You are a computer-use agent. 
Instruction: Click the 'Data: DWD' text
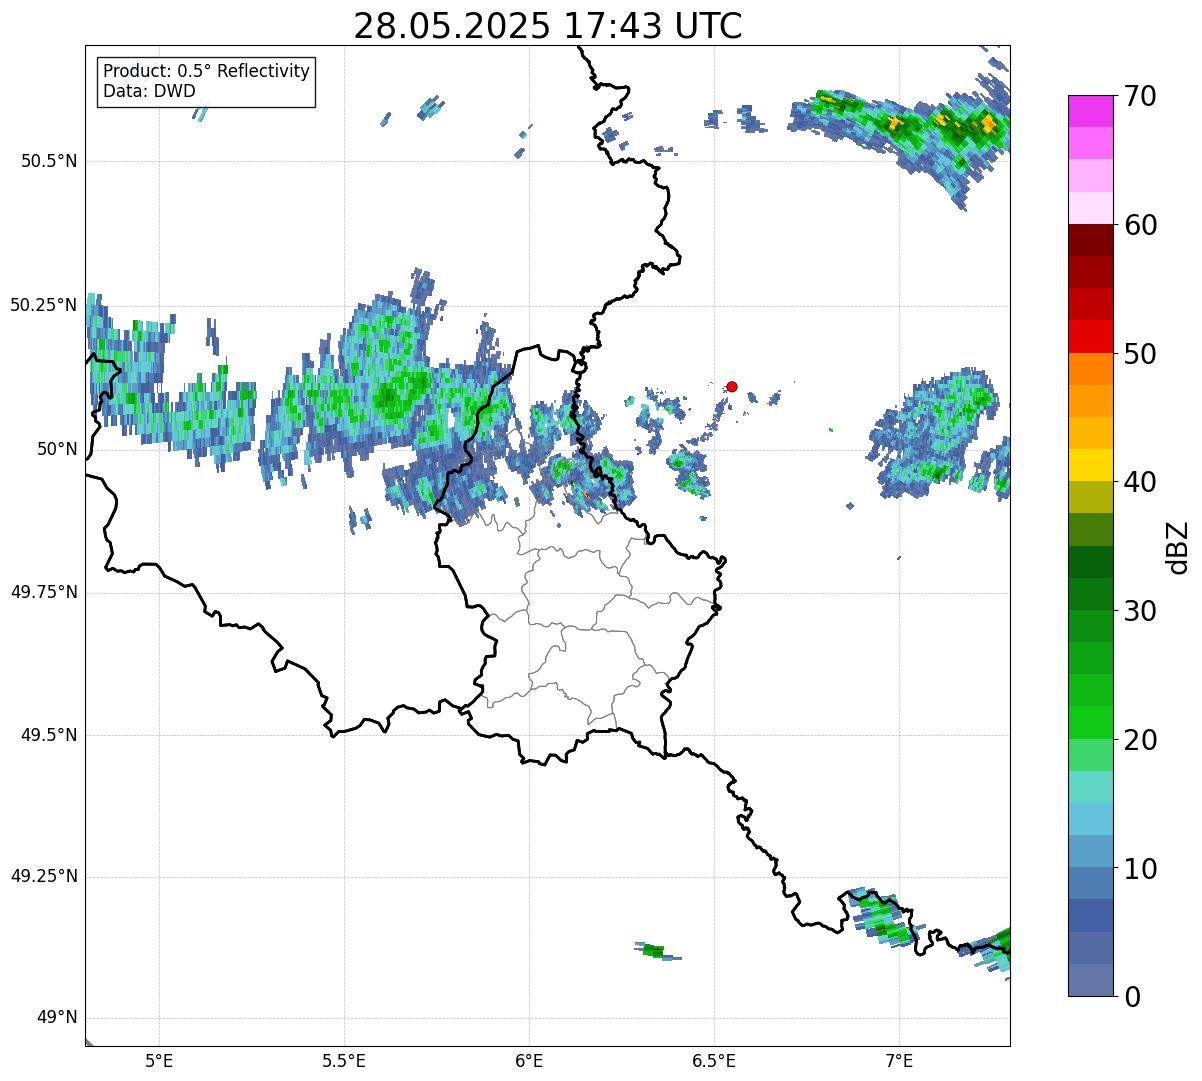150,91
